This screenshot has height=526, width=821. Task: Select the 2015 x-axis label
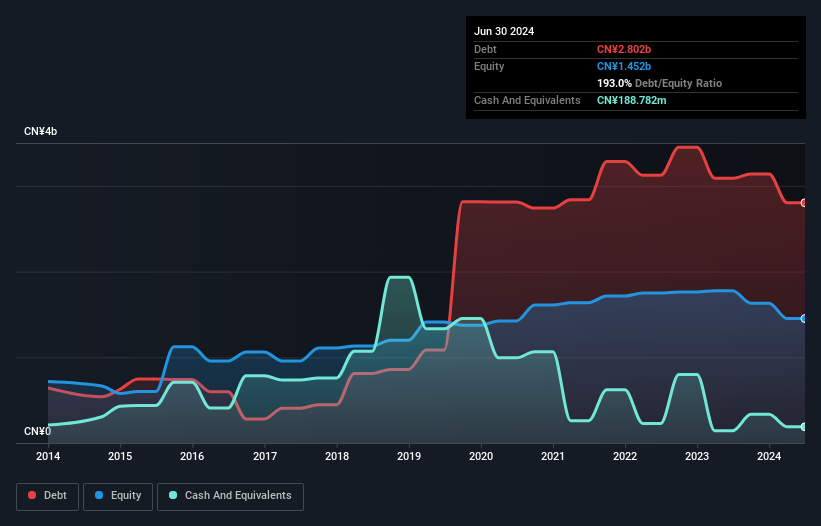point(120,456)
